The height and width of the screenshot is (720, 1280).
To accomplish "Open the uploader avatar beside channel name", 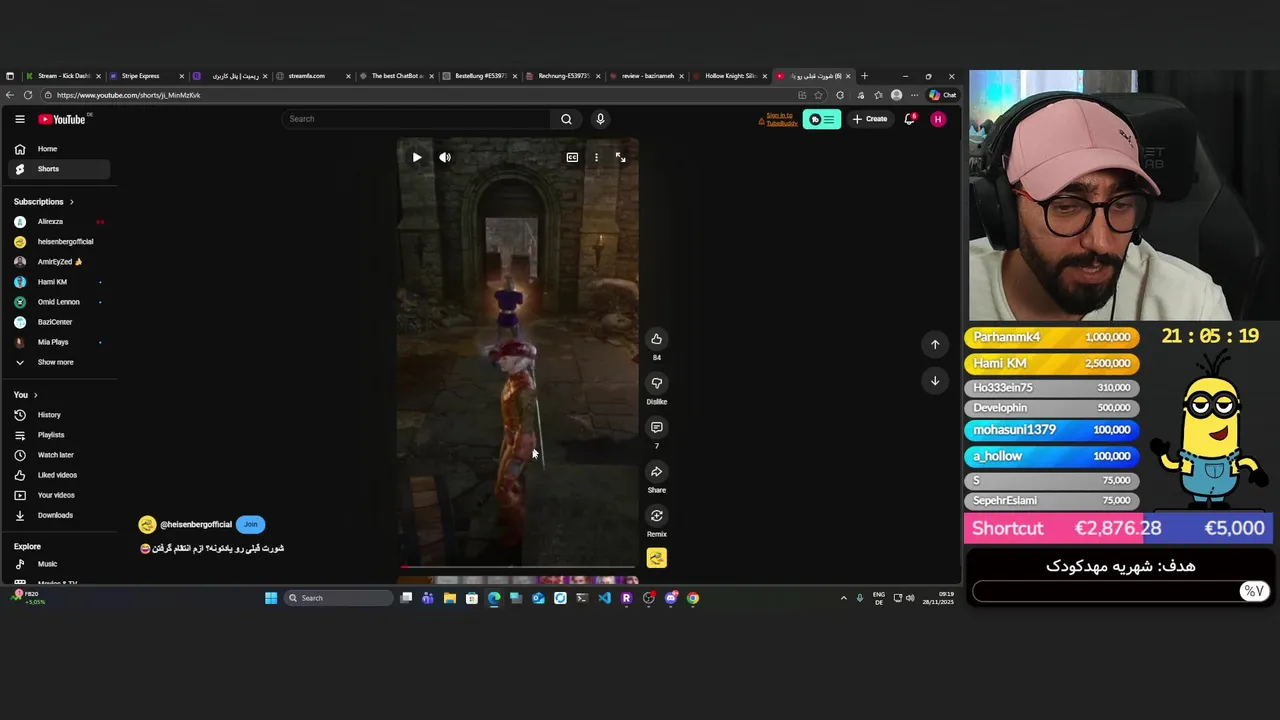I will 147,524.
